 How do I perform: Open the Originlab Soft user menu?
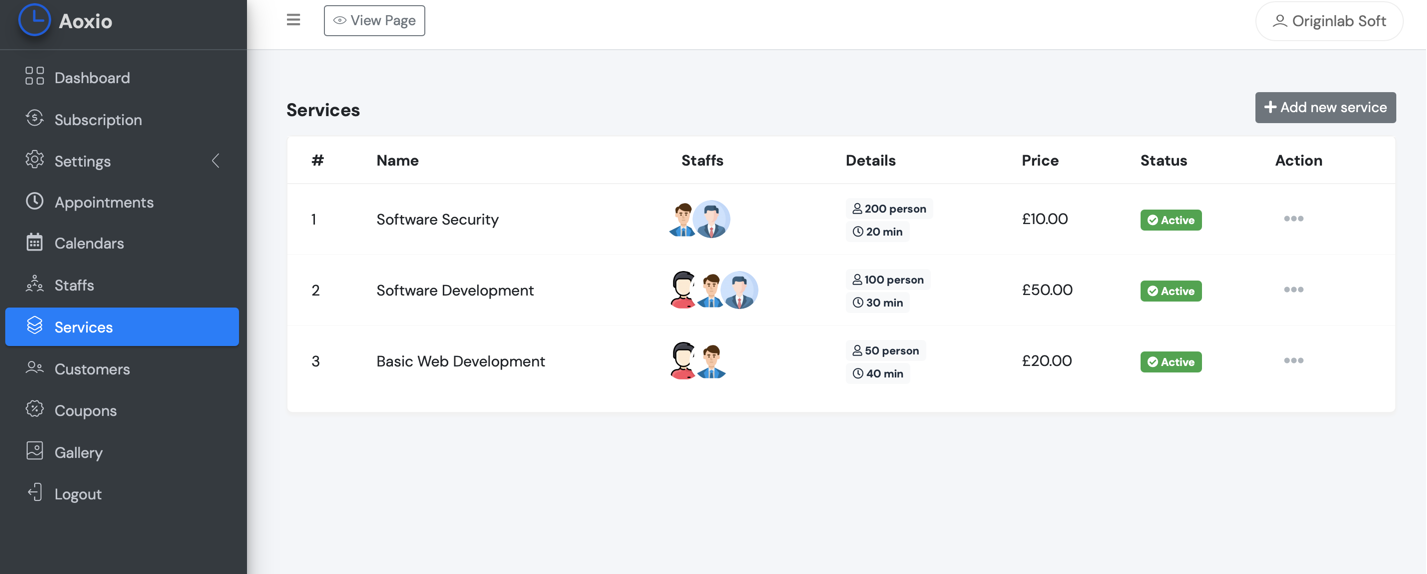pyautogui.click(x=1329, y=21)
